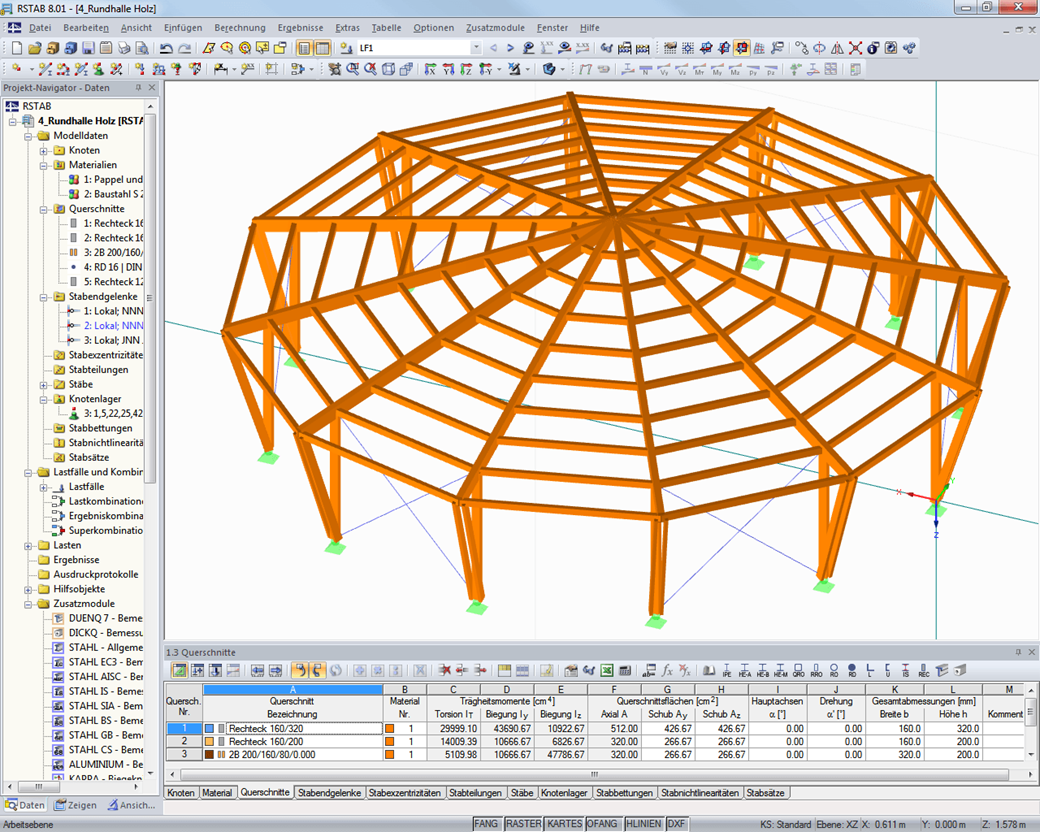This screenshot has width=1040, height=832.
Task: Switch to the Stabendgelenke tab
Action: 329,792
